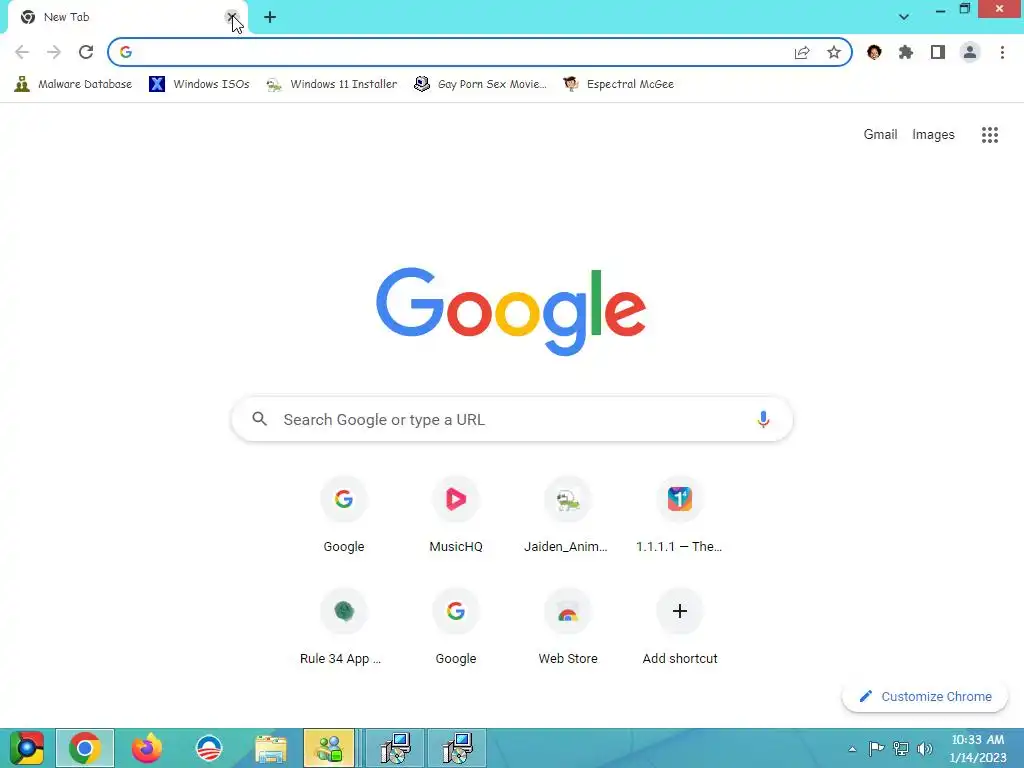This screenshot has width=1024, height=768.
Task: Open the Chrome profile avatar
Action: pyautogui.click(x=970, y=52)
